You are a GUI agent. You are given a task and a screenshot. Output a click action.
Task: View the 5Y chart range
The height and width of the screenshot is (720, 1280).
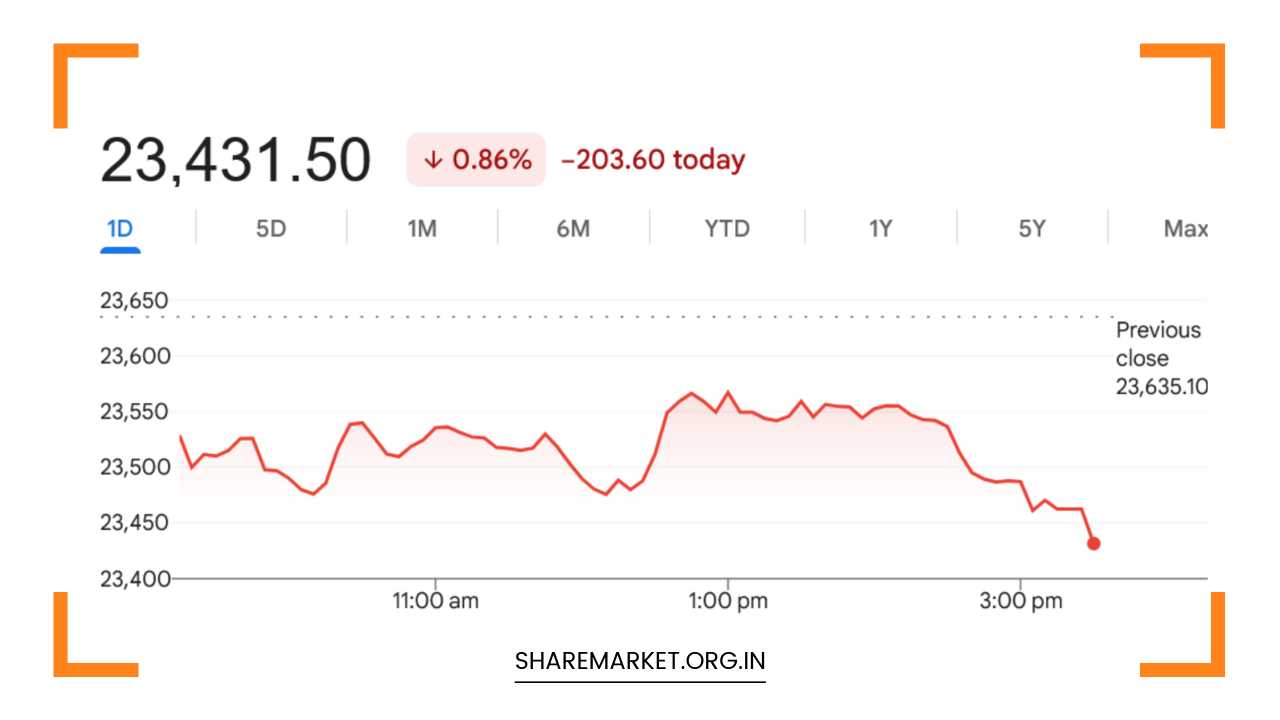(1032, 229)
